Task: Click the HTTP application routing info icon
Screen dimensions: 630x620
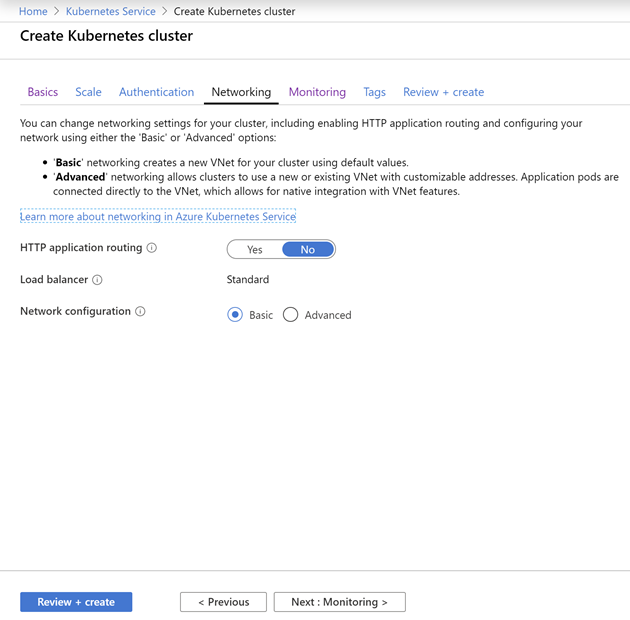Action: pos(151,248)
